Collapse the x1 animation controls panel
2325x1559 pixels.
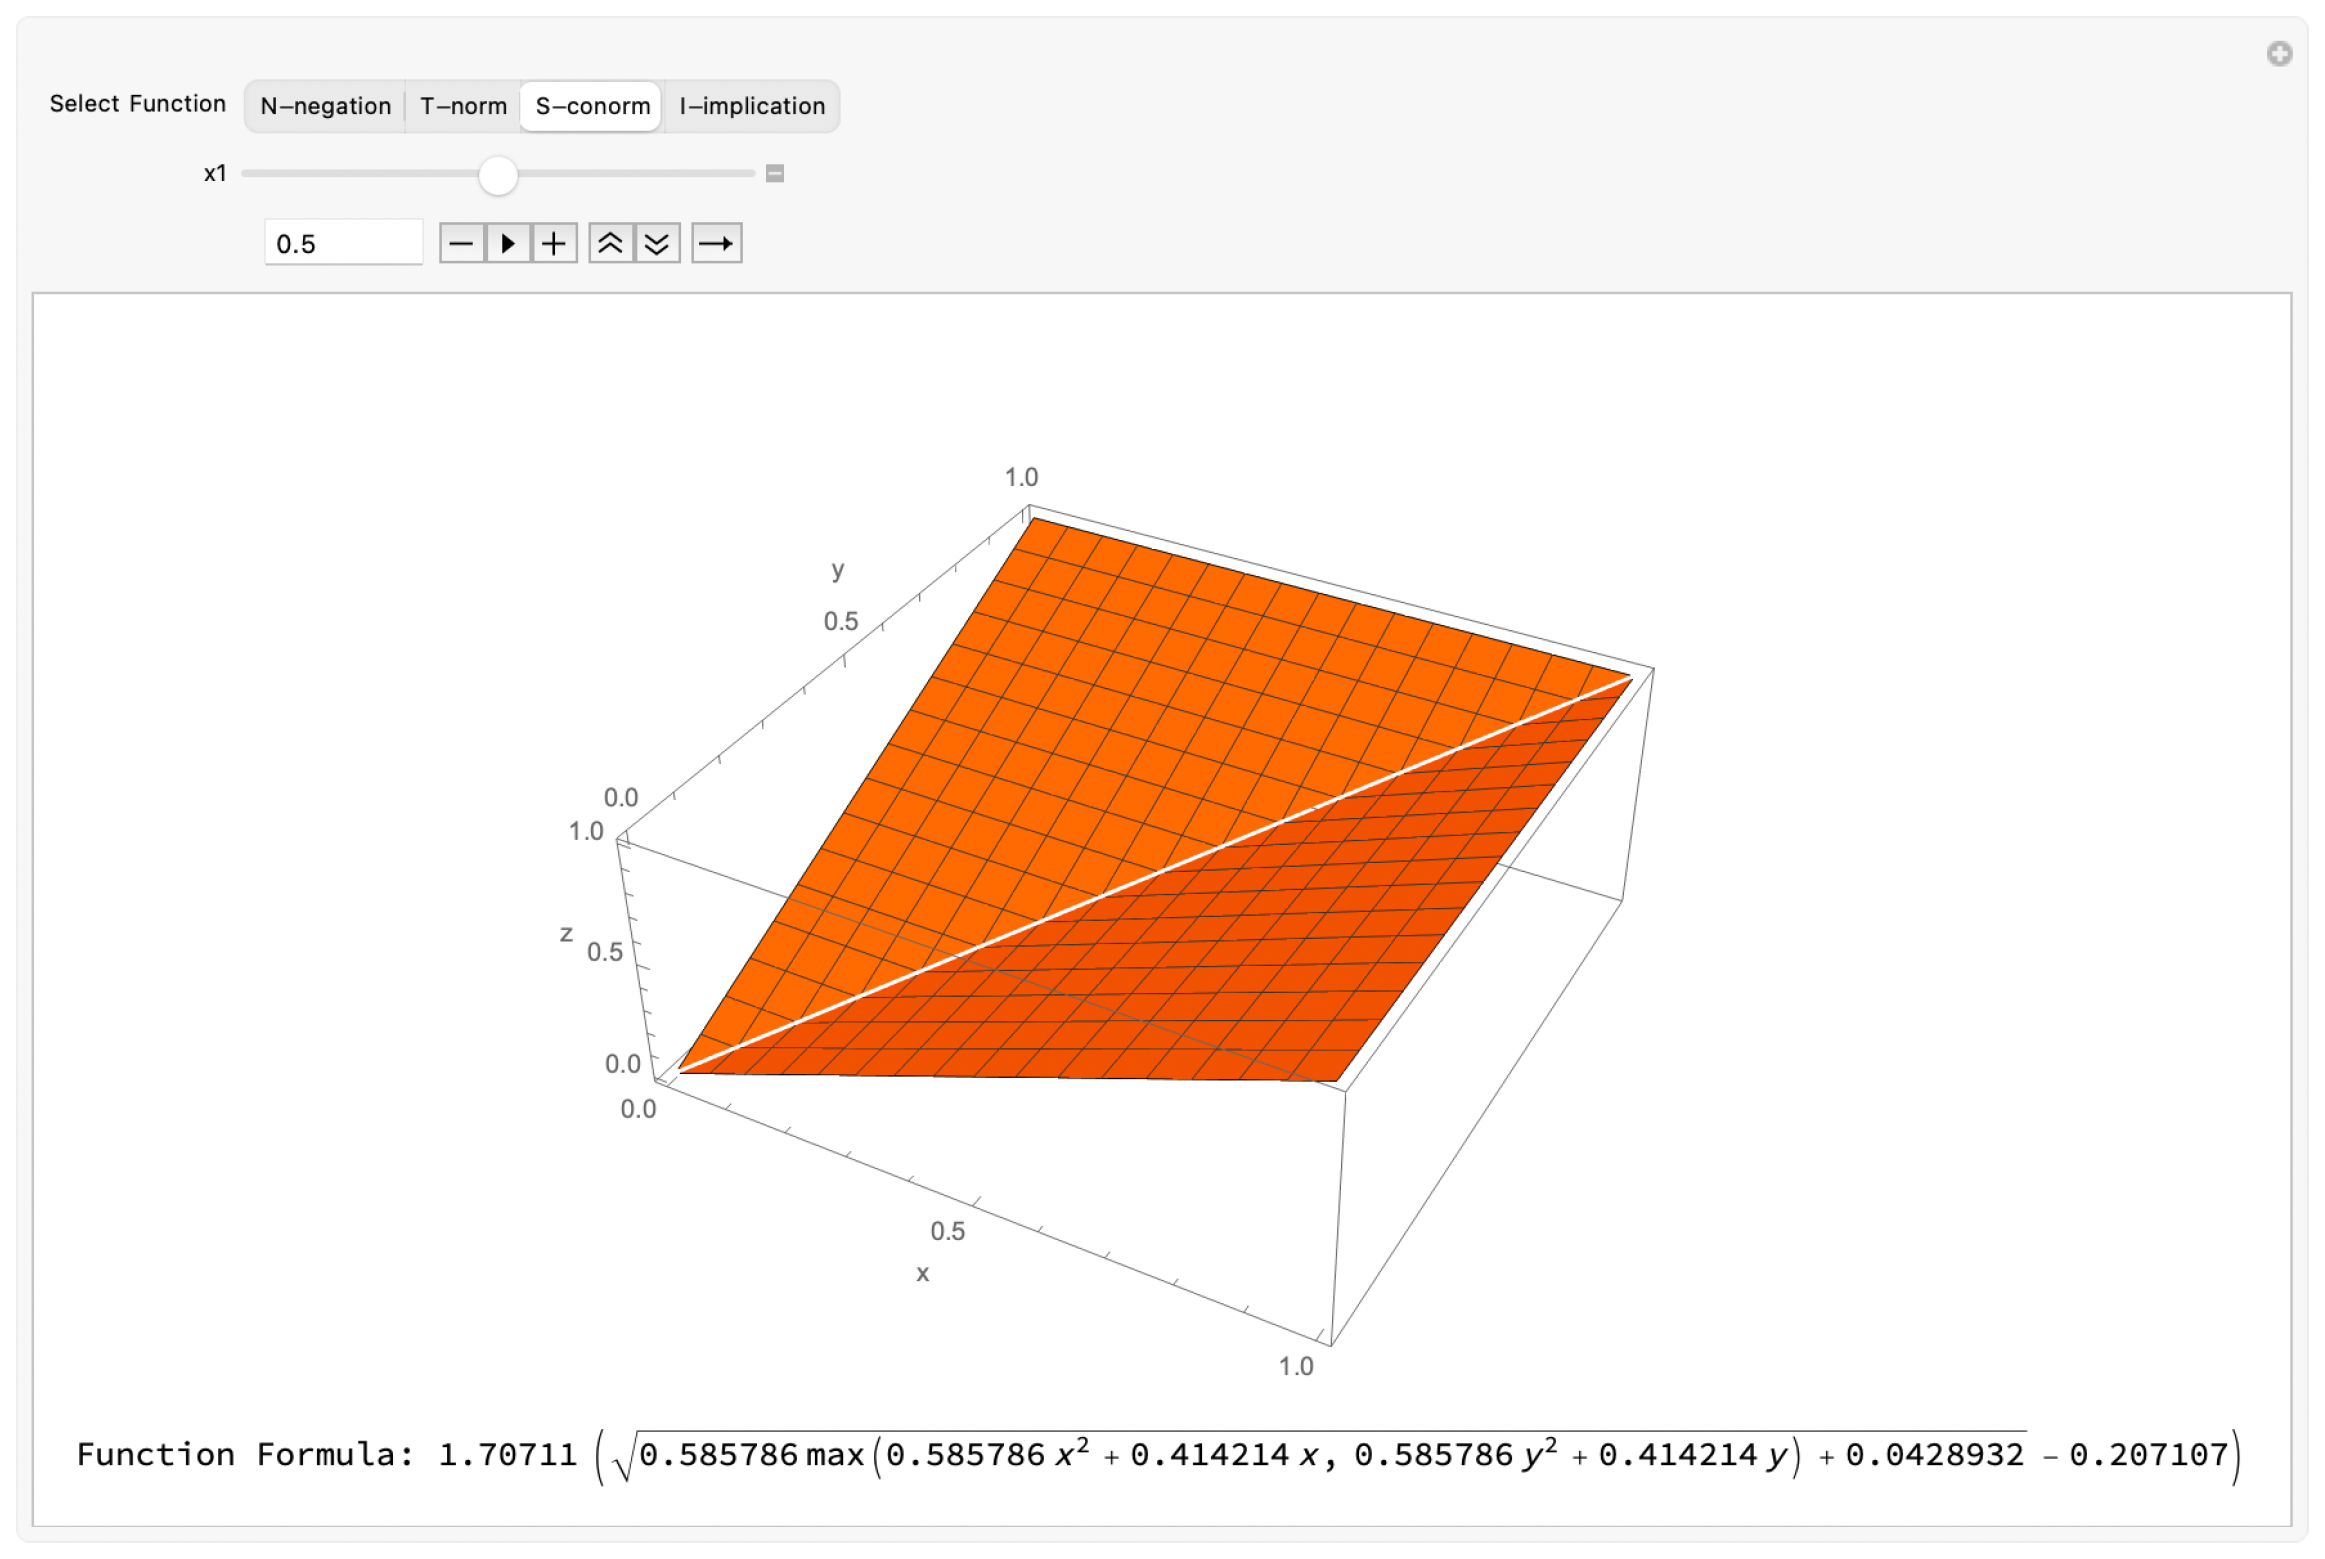[775, 174]
